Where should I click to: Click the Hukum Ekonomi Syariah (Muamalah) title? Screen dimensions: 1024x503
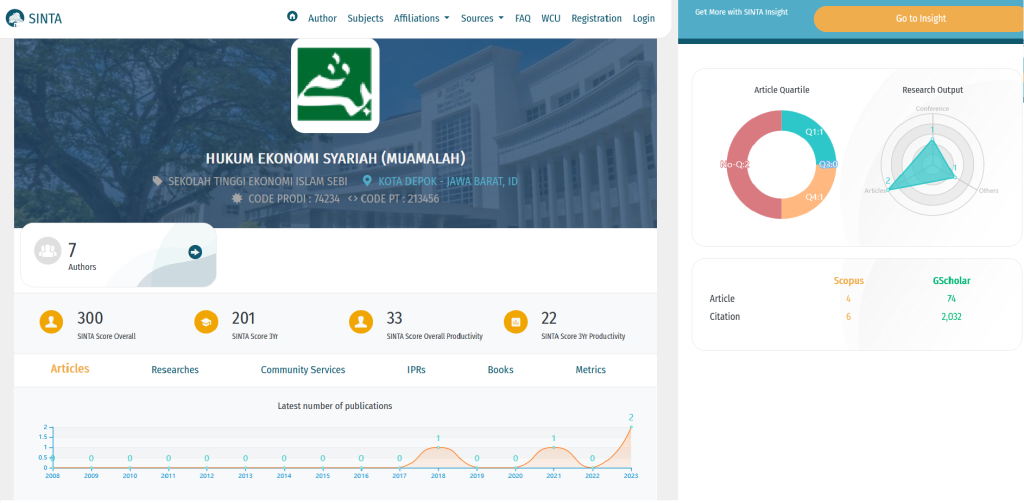point(335,159)
